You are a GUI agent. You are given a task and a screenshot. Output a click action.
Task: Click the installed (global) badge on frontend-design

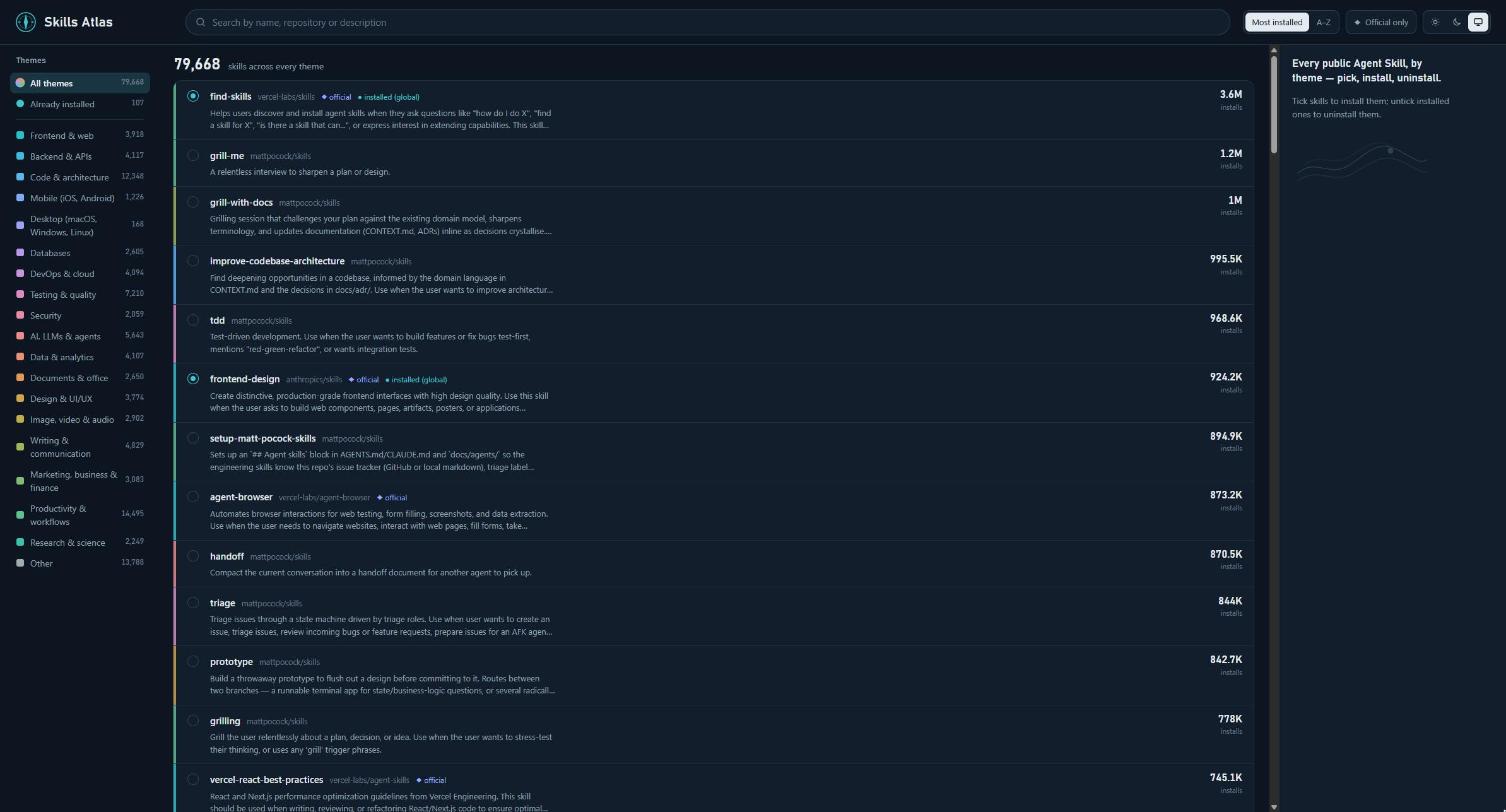click(416, 380)
